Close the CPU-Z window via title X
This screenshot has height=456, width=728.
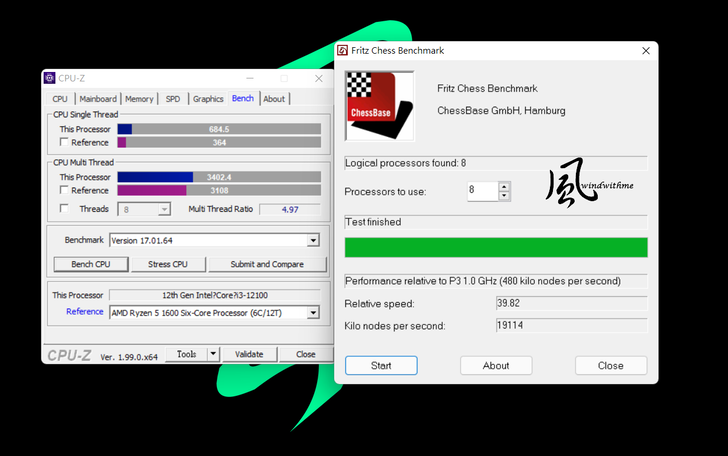click(318, 78)
